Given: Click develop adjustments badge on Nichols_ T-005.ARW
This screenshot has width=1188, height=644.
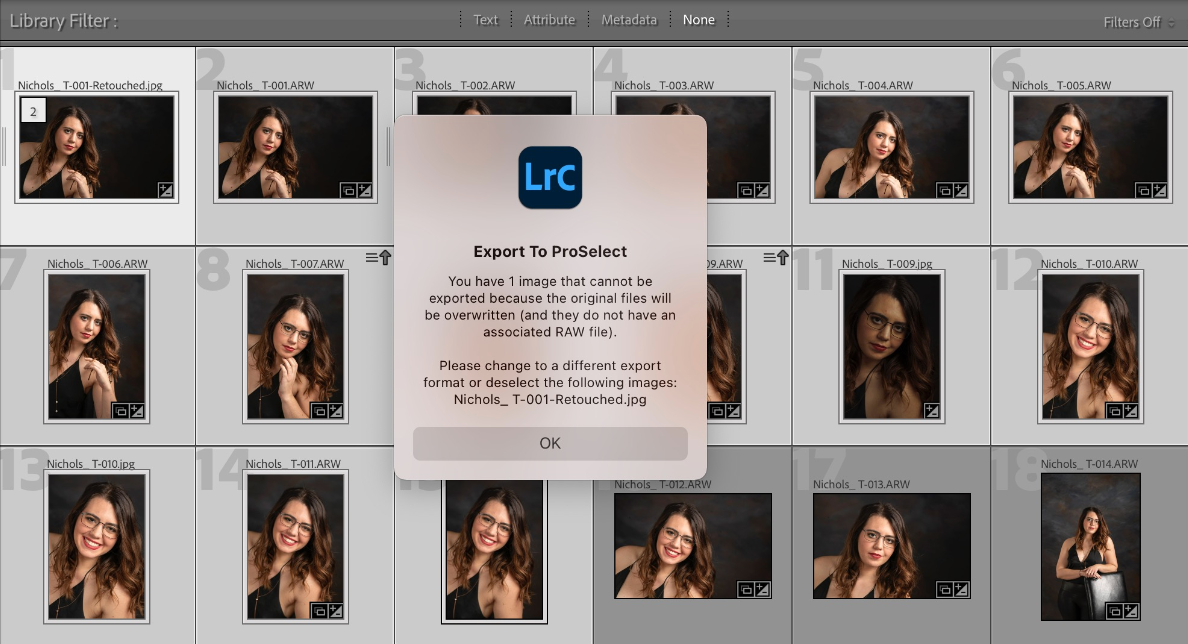Looking at the screenshot, I should coord(1159,189).
